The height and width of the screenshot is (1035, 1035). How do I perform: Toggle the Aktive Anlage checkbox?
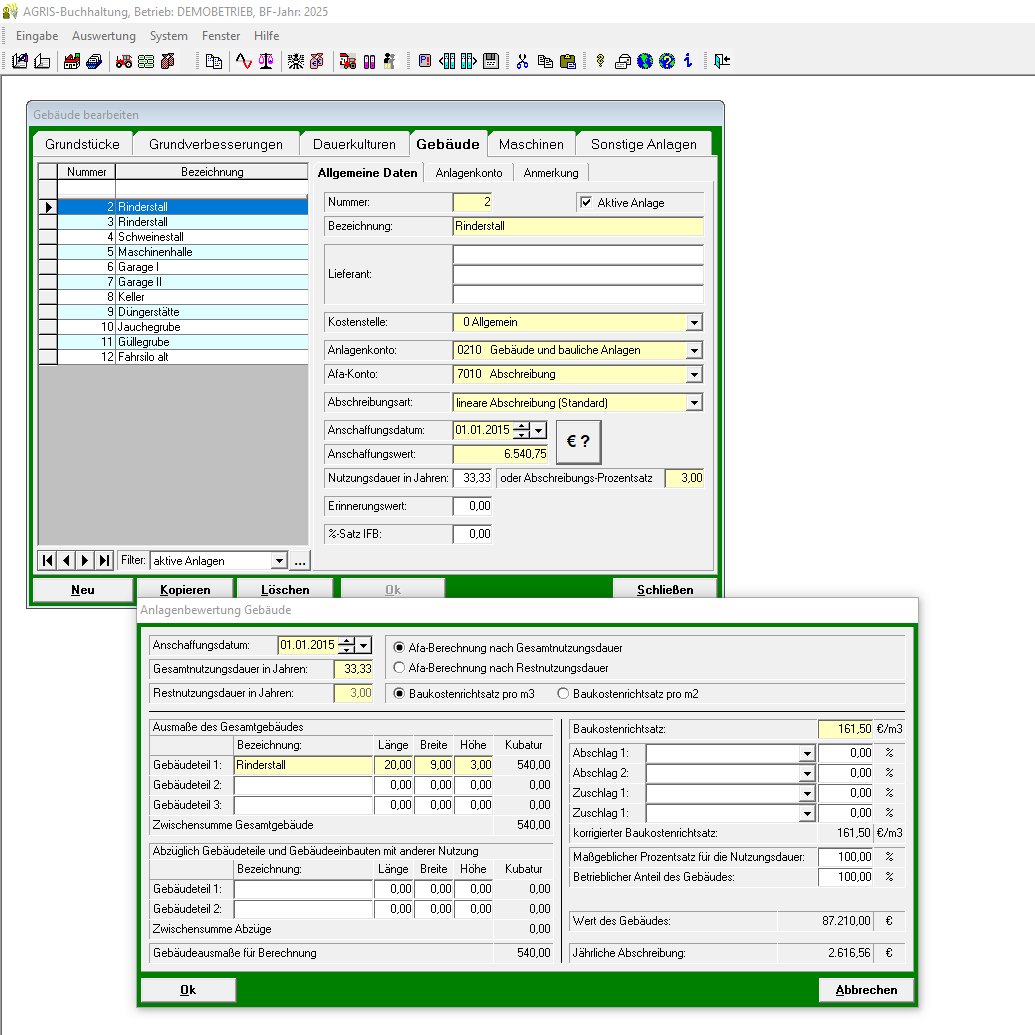(587, 202)
